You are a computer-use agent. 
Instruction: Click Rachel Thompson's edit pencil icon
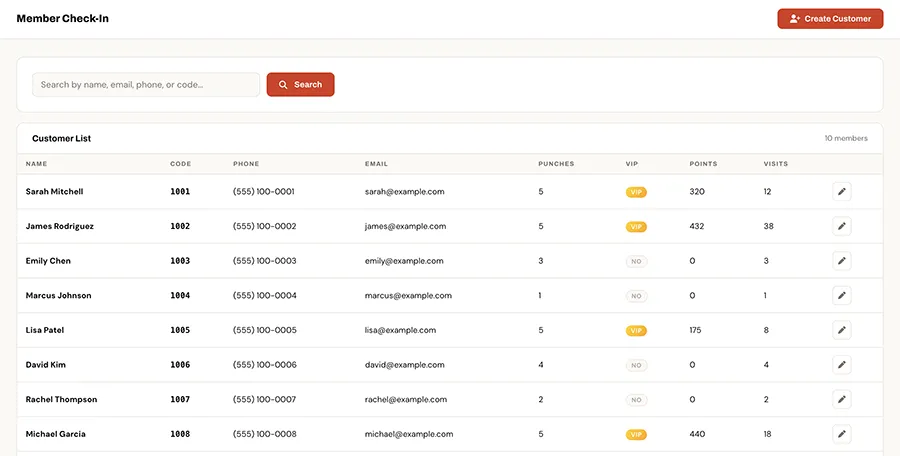click(x=841, y=399)
